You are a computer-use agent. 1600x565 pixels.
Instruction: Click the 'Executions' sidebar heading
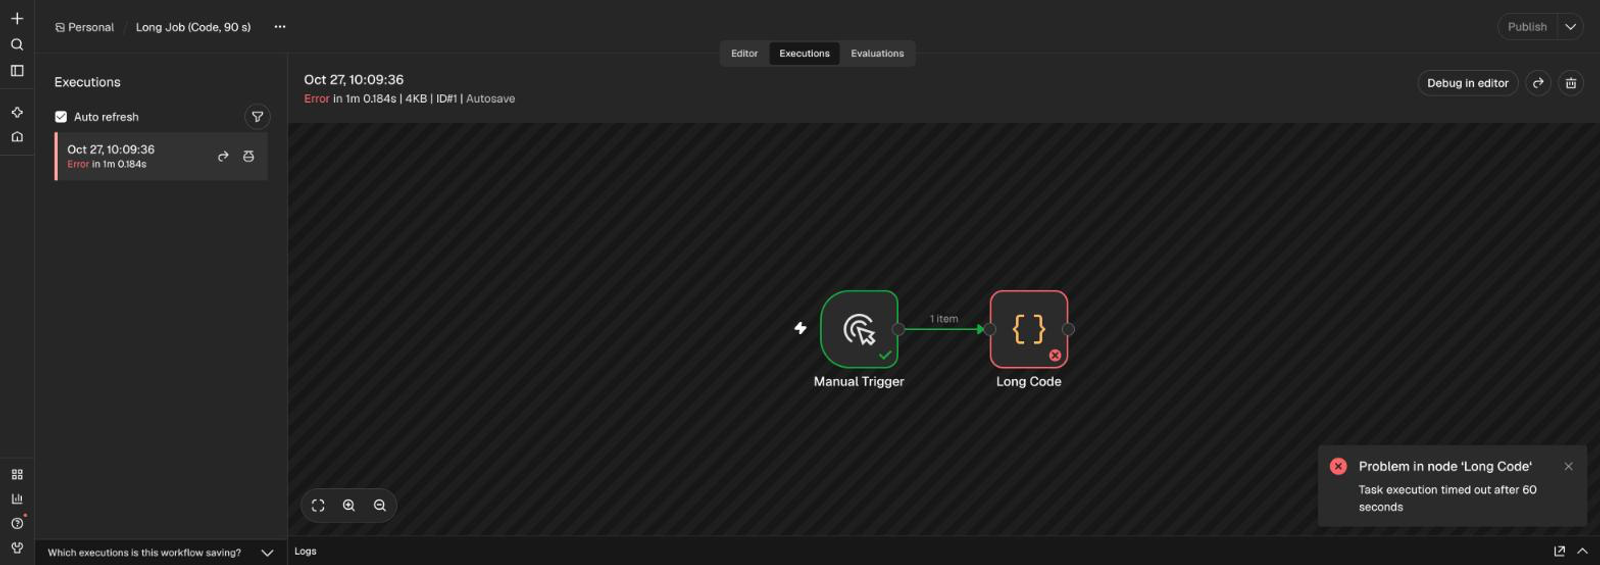[x=87, y=82]
